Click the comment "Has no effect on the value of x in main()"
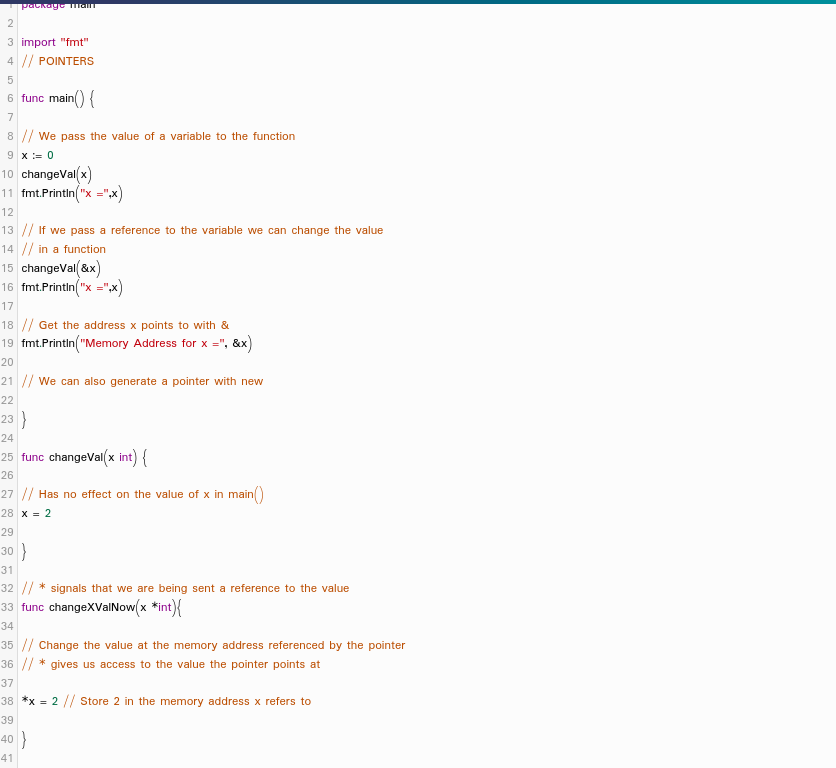The height and width of the screenshot is (768, 836). [x=142, y=494]
